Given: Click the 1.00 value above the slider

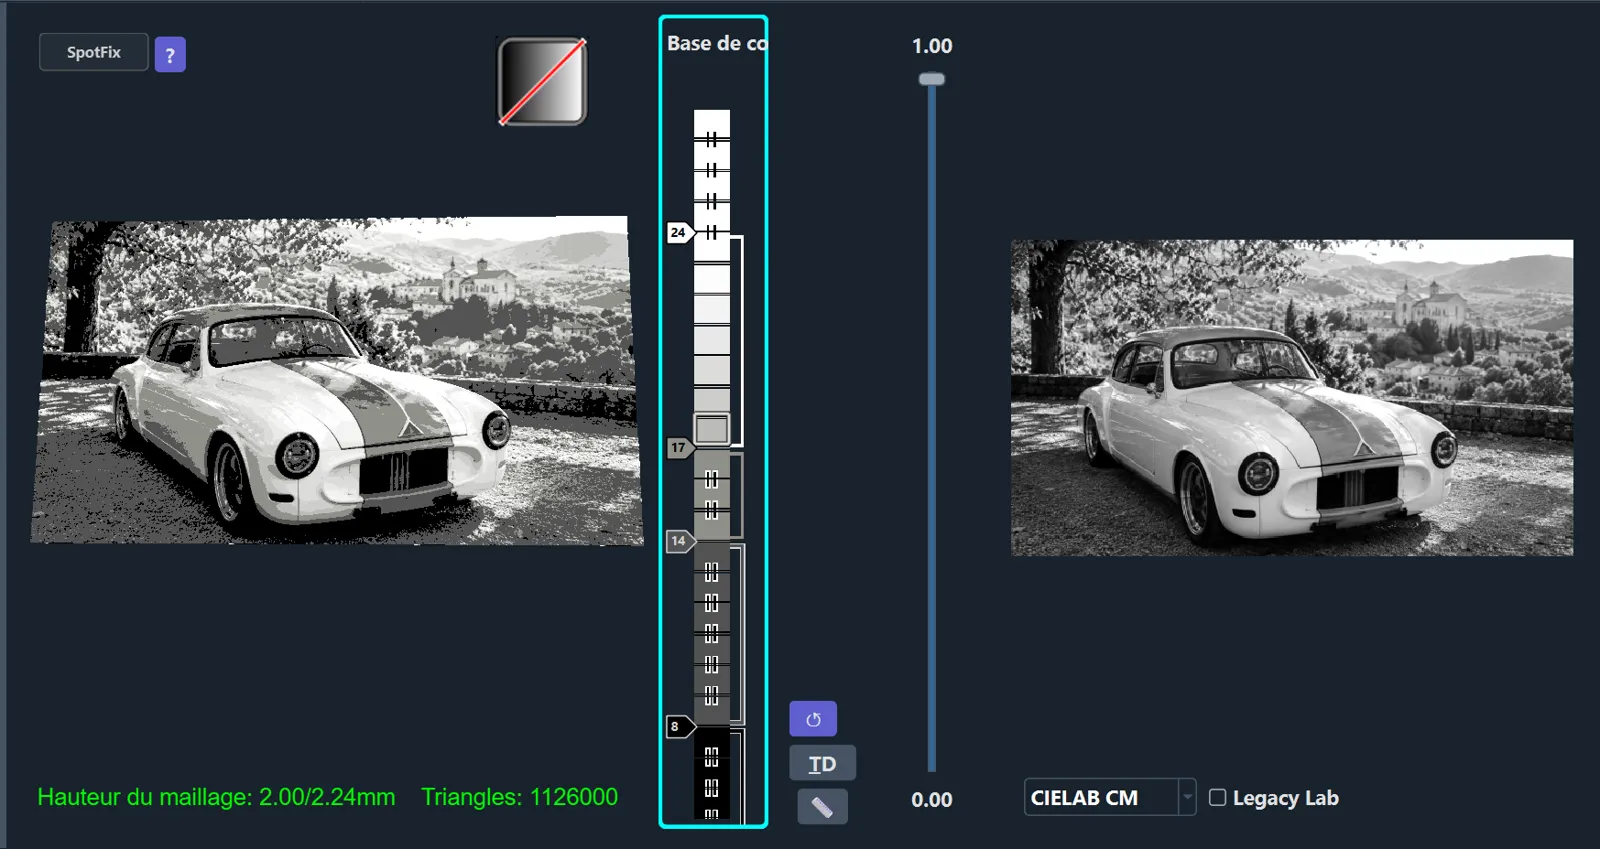Looking at the screenshot, I should 932,46.
